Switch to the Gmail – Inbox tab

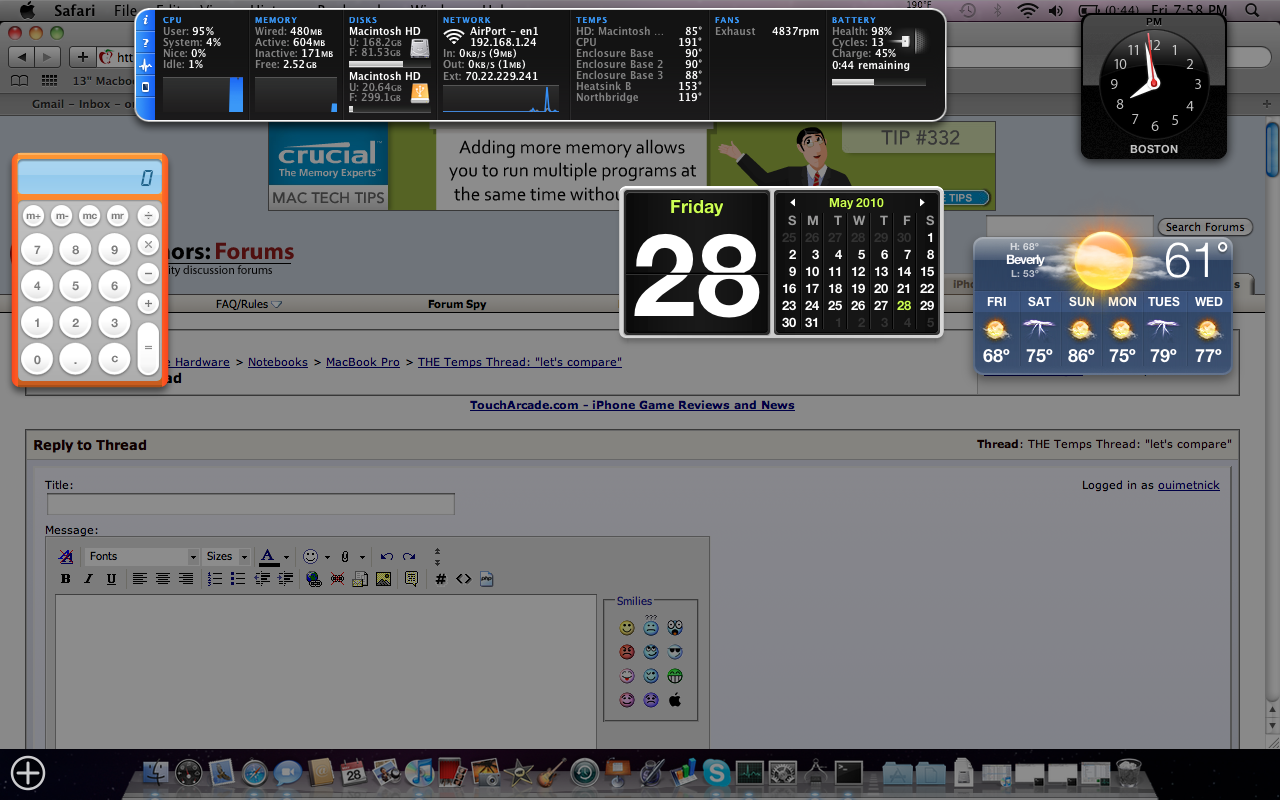point(85,104)
